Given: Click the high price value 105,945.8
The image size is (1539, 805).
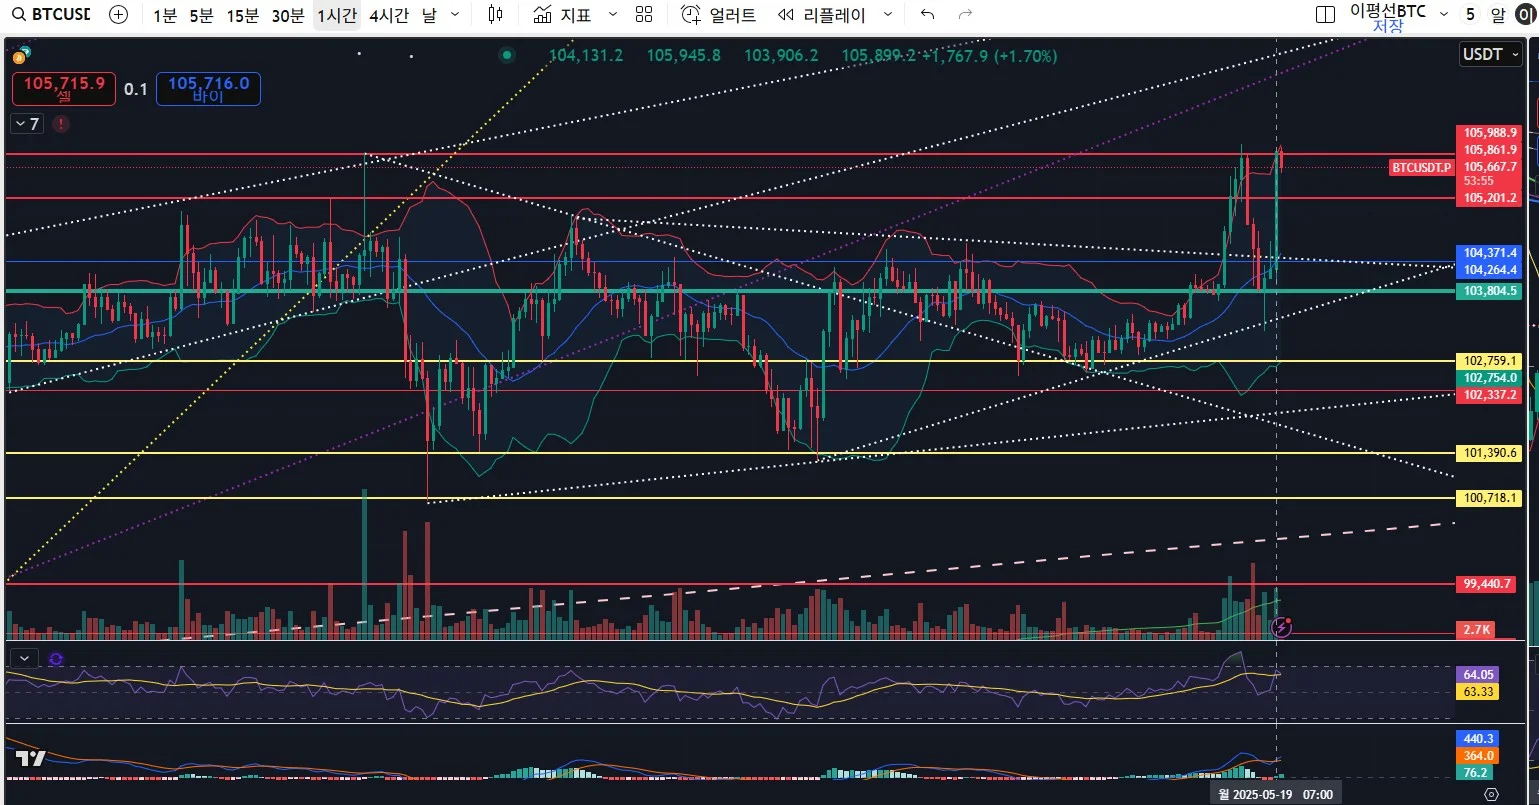Looking at the screenshot, I should pyautogui.click(x=684, y=56).
